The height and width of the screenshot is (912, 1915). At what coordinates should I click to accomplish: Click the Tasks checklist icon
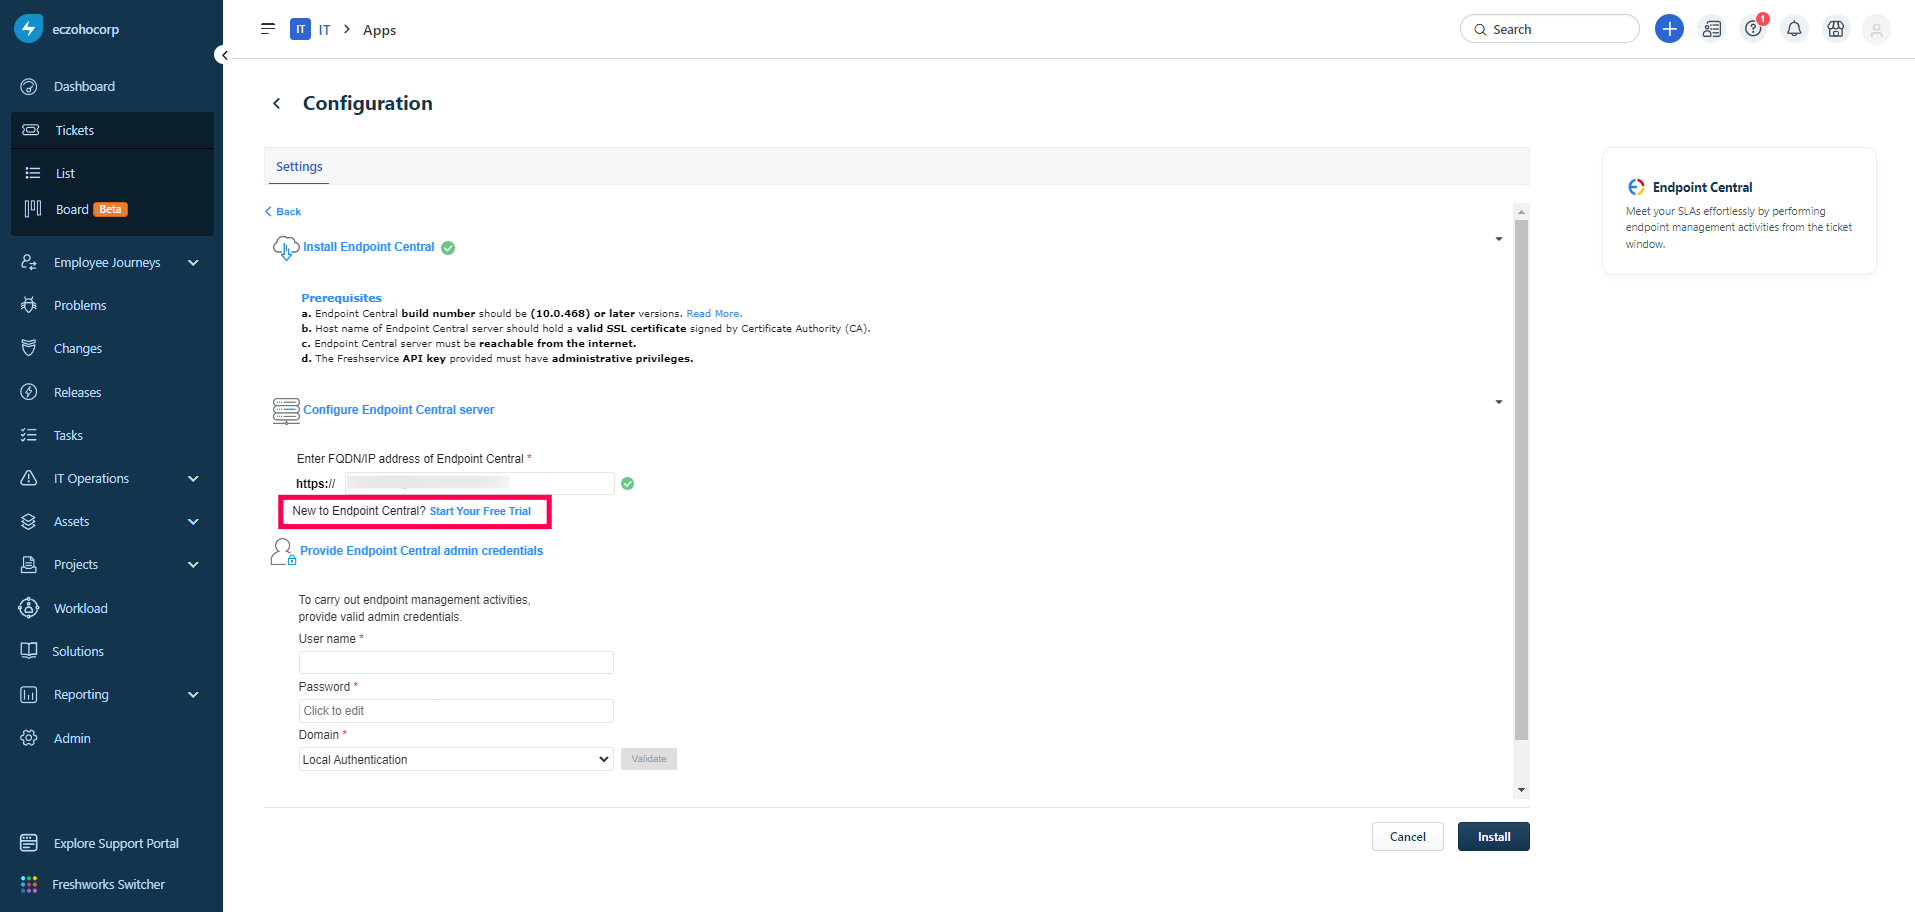click(29, 435)
